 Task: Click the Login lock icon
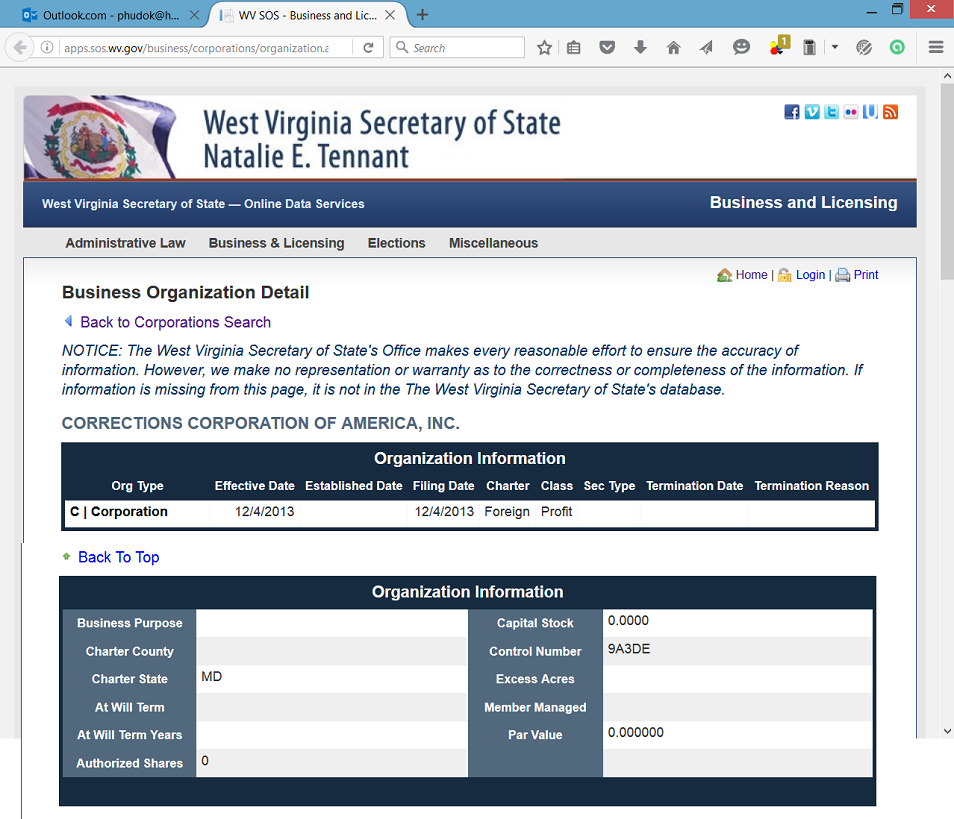(785, 275)
